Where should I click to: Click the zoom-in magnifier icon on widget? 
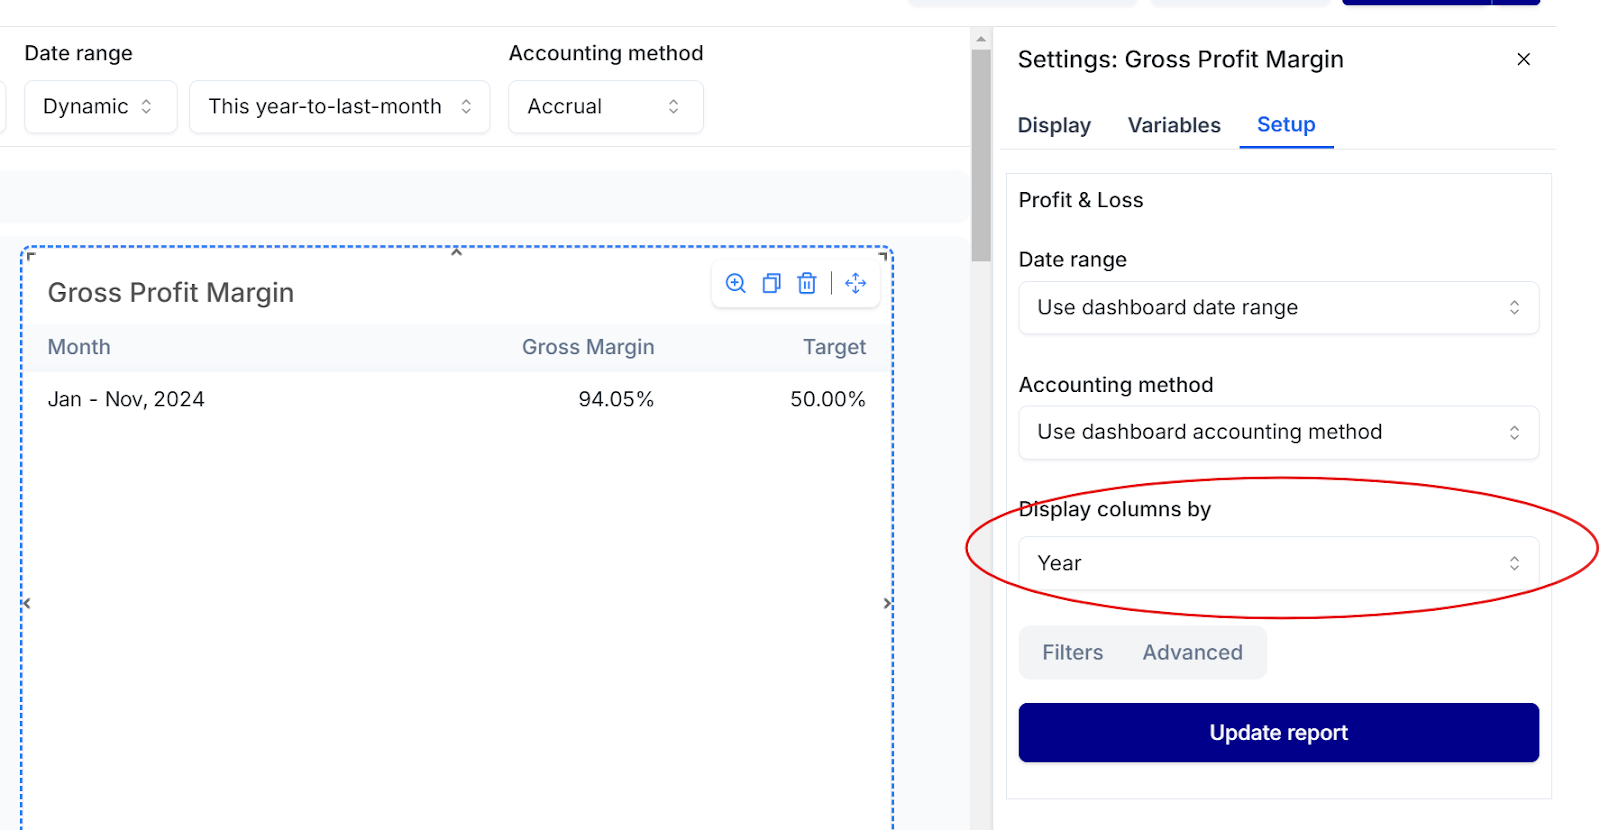pyautogui.click(x=736, y=283)
